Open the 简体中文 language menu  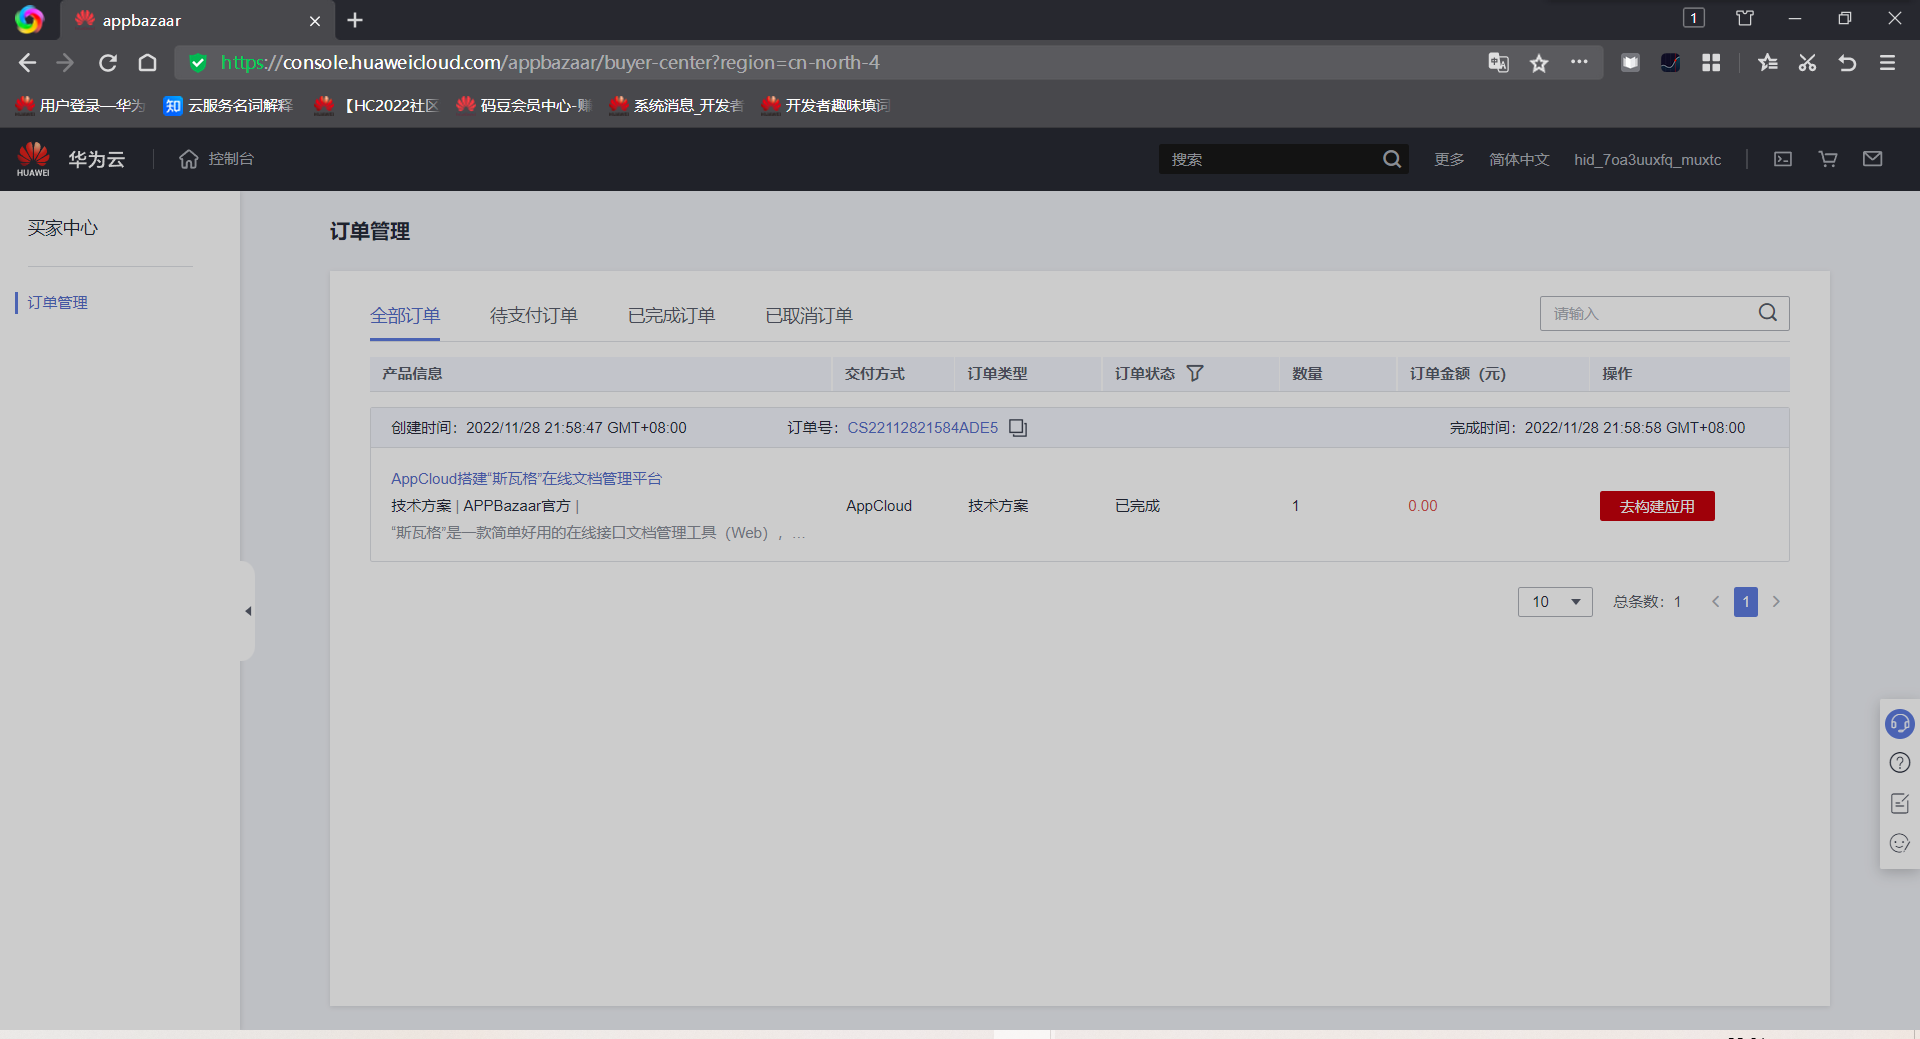[1519, 159]
